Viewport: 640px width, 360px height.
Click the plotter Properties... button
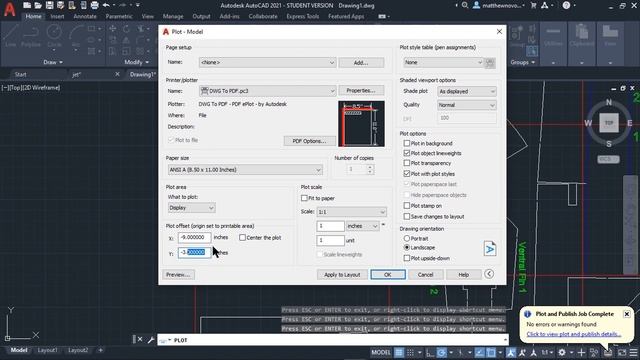pyautogui.click(x=361, y=91)
